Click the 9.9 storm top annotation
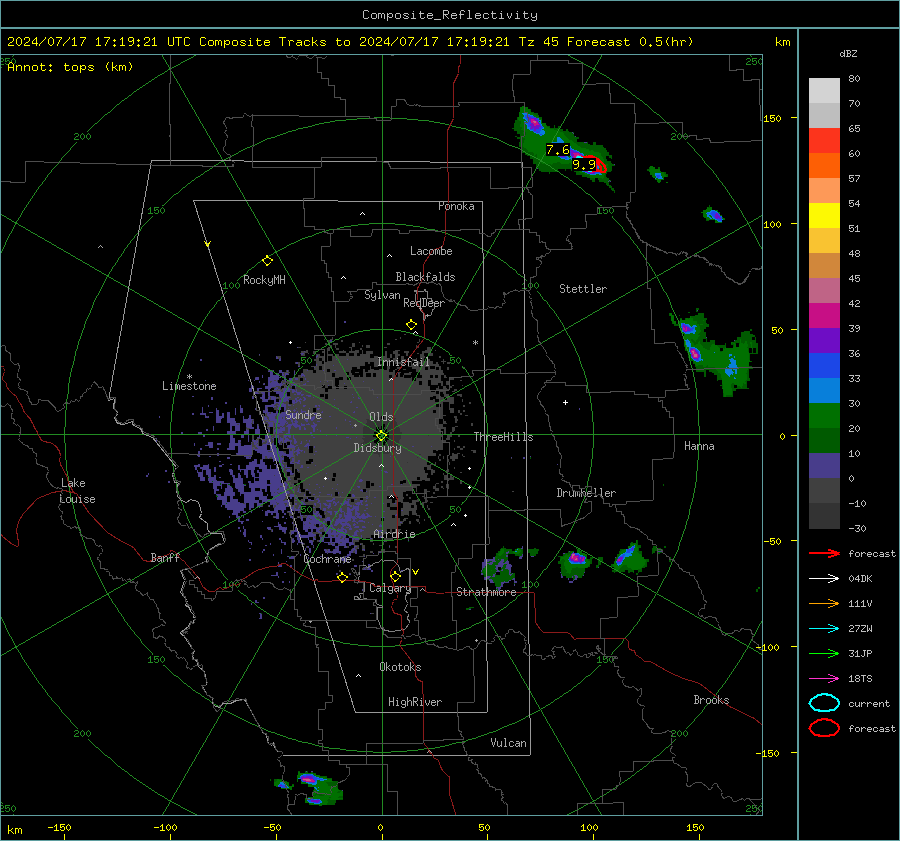This screenshot has height=841, width=900. point(584,165)
